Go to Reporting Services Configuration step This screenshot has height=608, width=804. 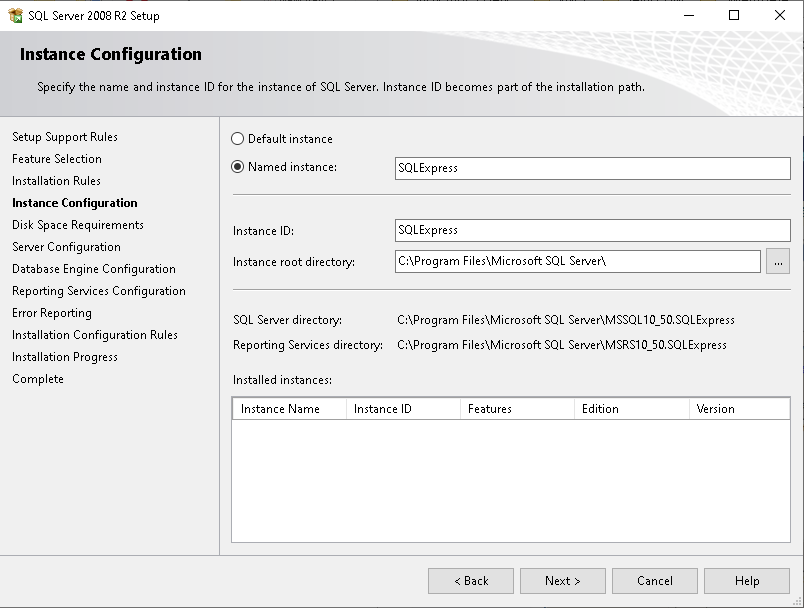99,291
